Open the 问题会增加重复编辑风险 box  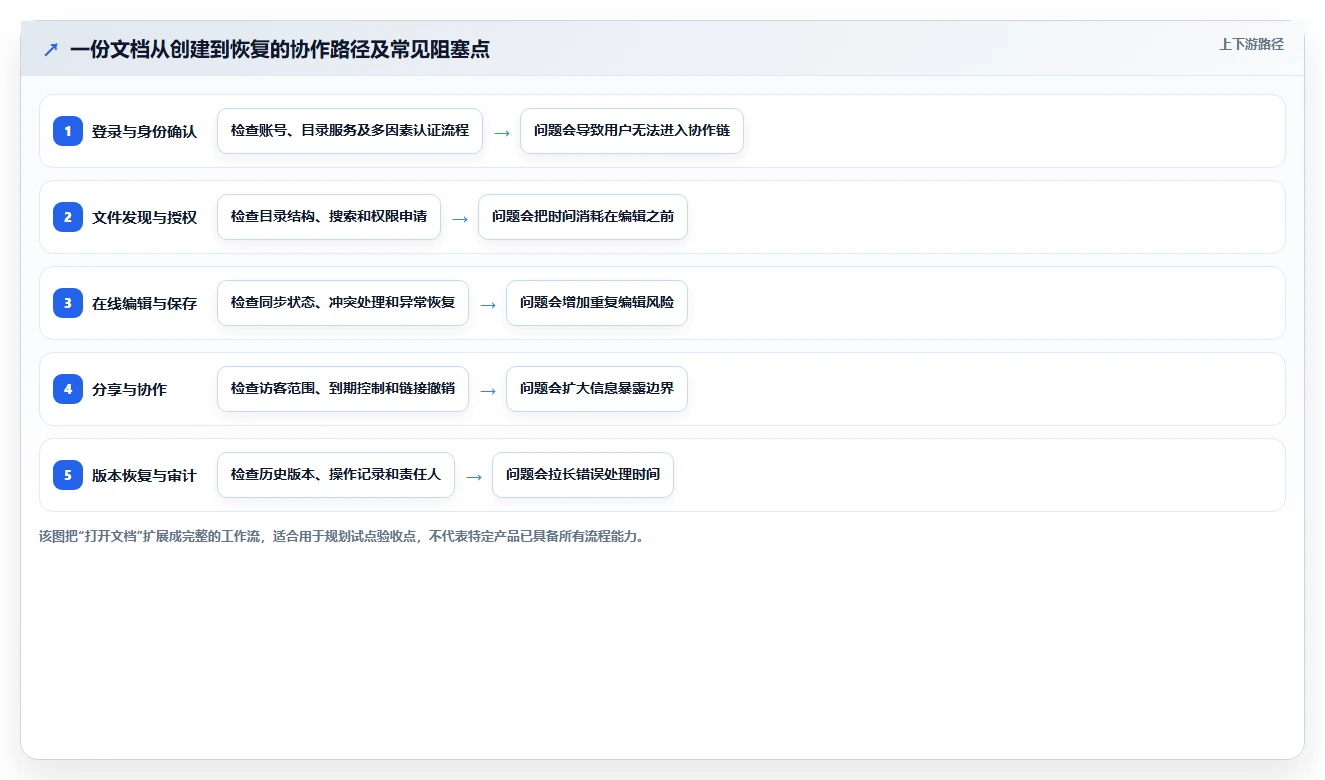(x=597, y=303)
